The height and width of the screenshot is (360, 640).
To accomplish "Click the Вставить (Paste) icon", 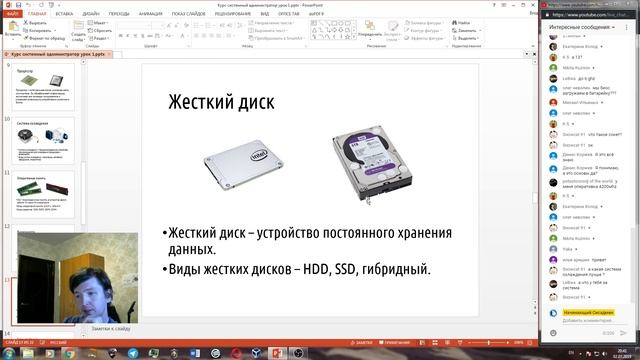I will [x=13, y=27].
